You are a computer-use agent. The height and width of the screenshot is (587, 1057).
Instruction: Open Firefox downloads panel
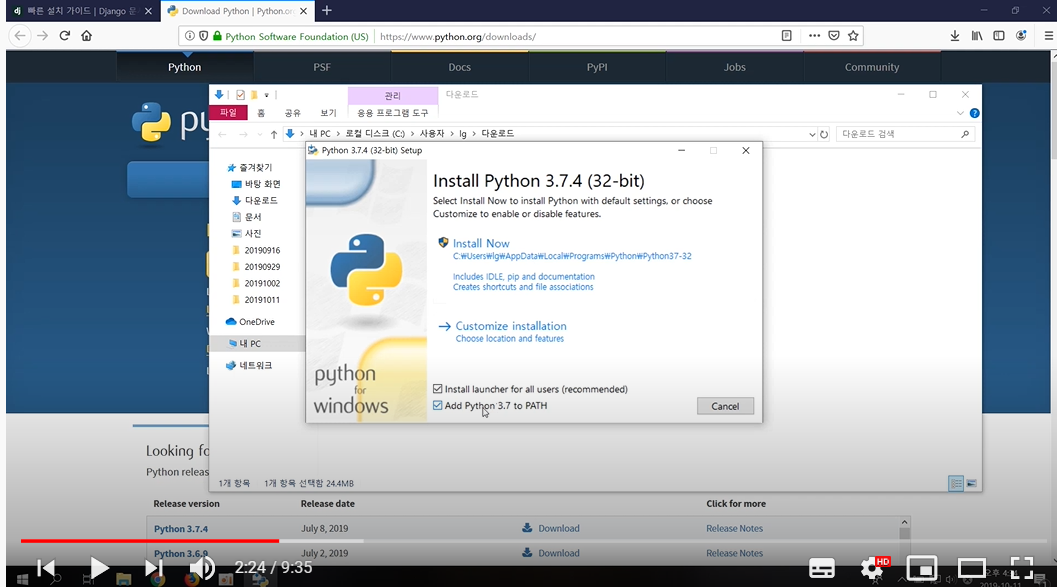pos(955,36)
